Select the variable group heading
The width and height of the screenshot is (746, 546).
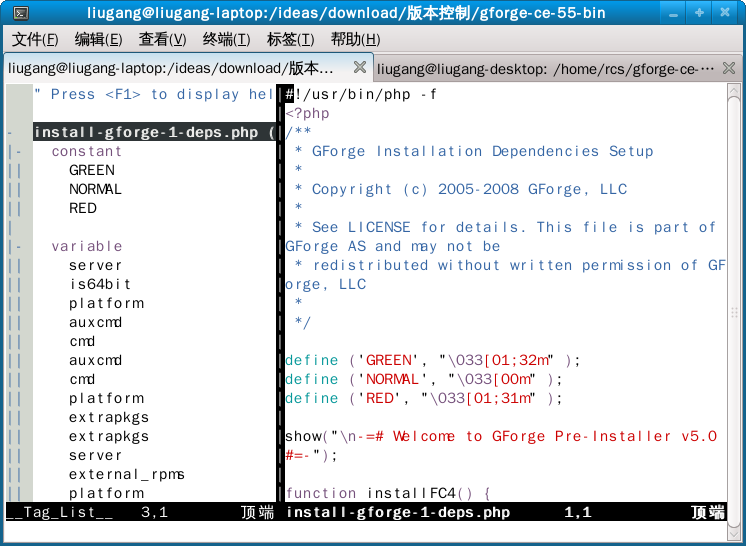point(87,246)
